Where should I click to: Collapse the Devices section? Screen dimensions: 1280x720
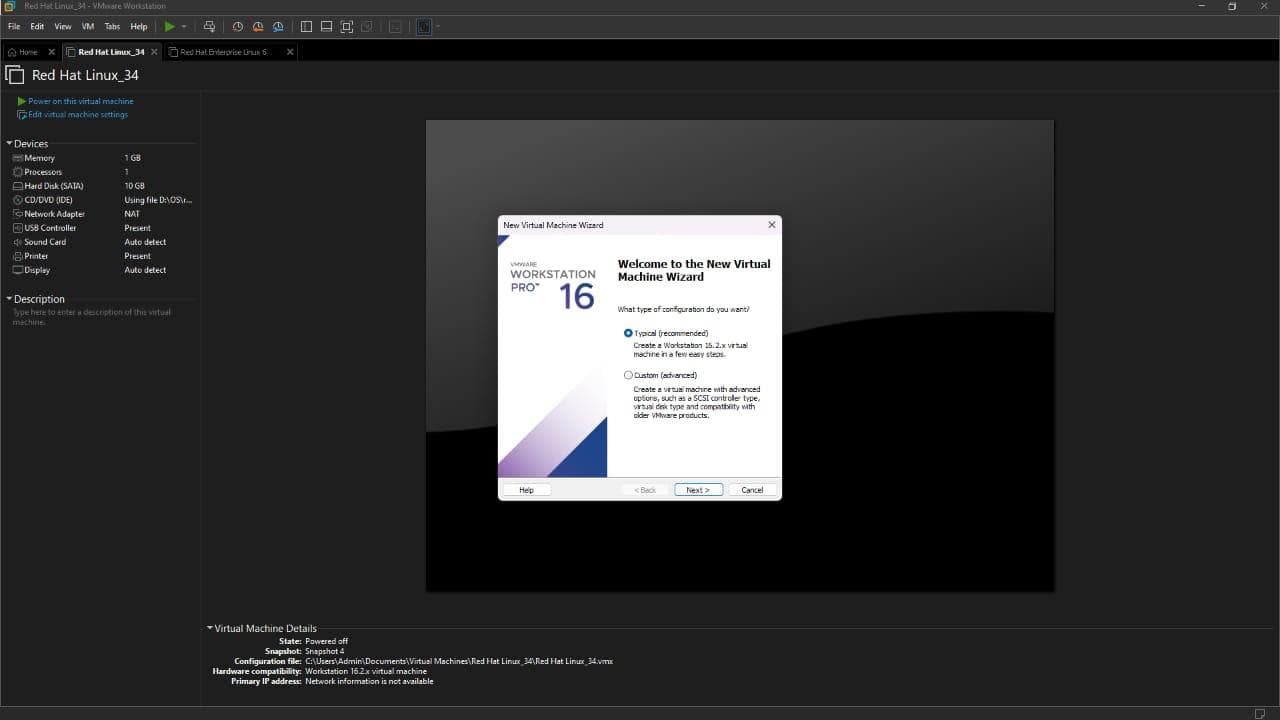tap(10, 144)
